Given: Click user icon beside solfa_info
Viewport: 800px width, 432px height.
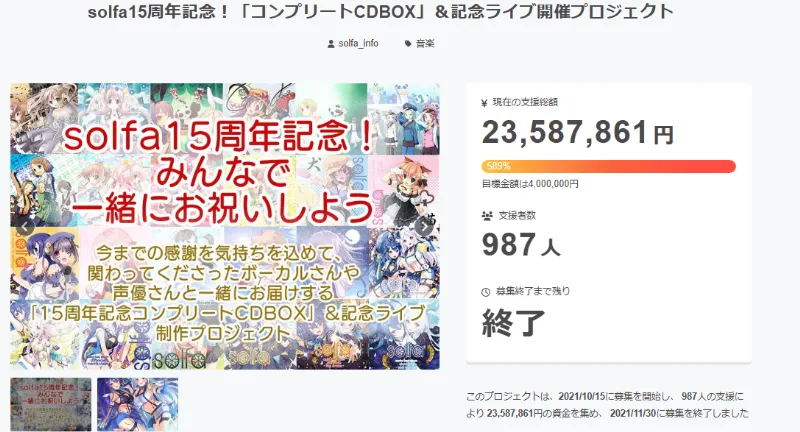Looking at the screenshot, I should (331, 44).
